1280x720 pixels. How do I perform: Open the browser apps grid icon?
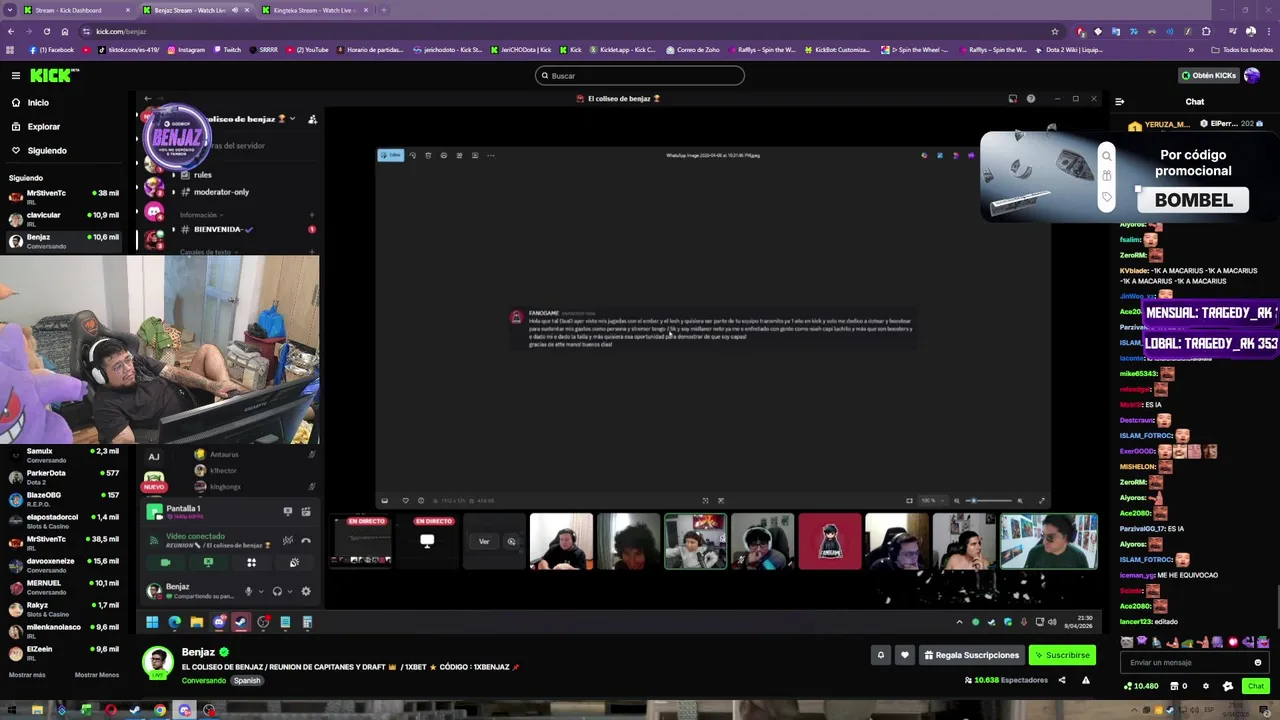(10, 49)
